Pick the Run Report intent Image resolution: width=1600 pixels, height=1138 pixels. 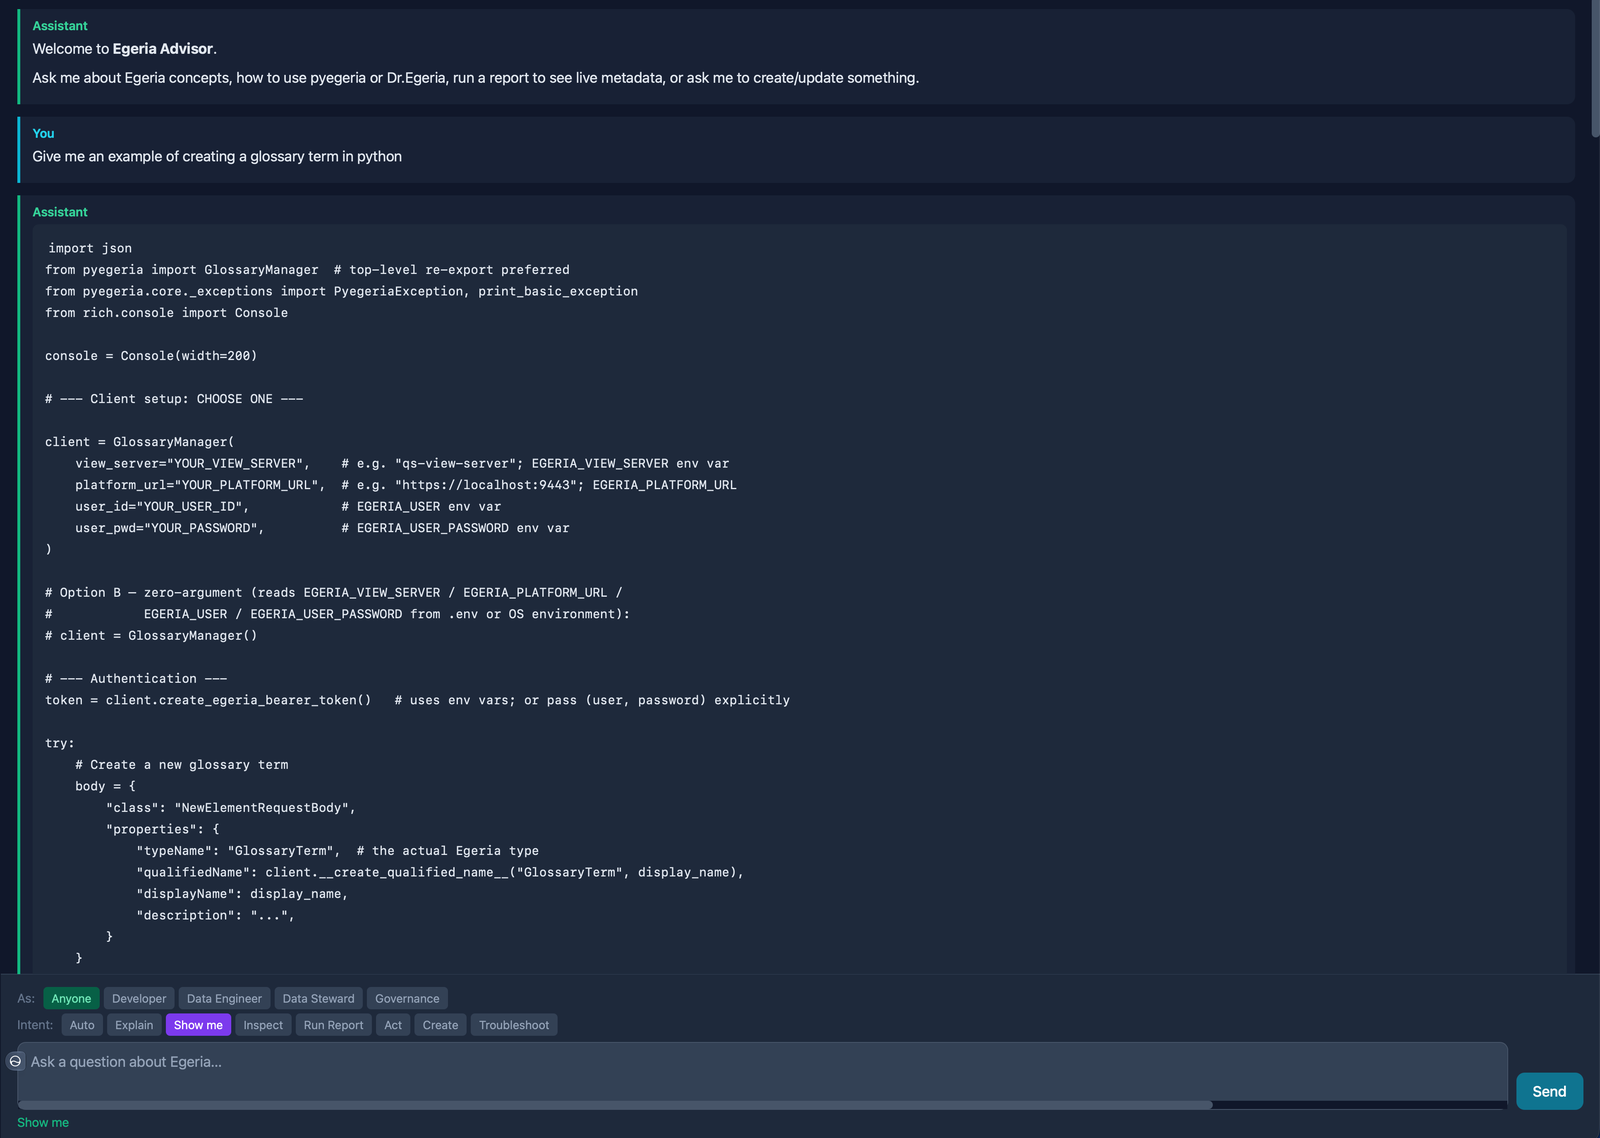click(x=333, y=1025)
